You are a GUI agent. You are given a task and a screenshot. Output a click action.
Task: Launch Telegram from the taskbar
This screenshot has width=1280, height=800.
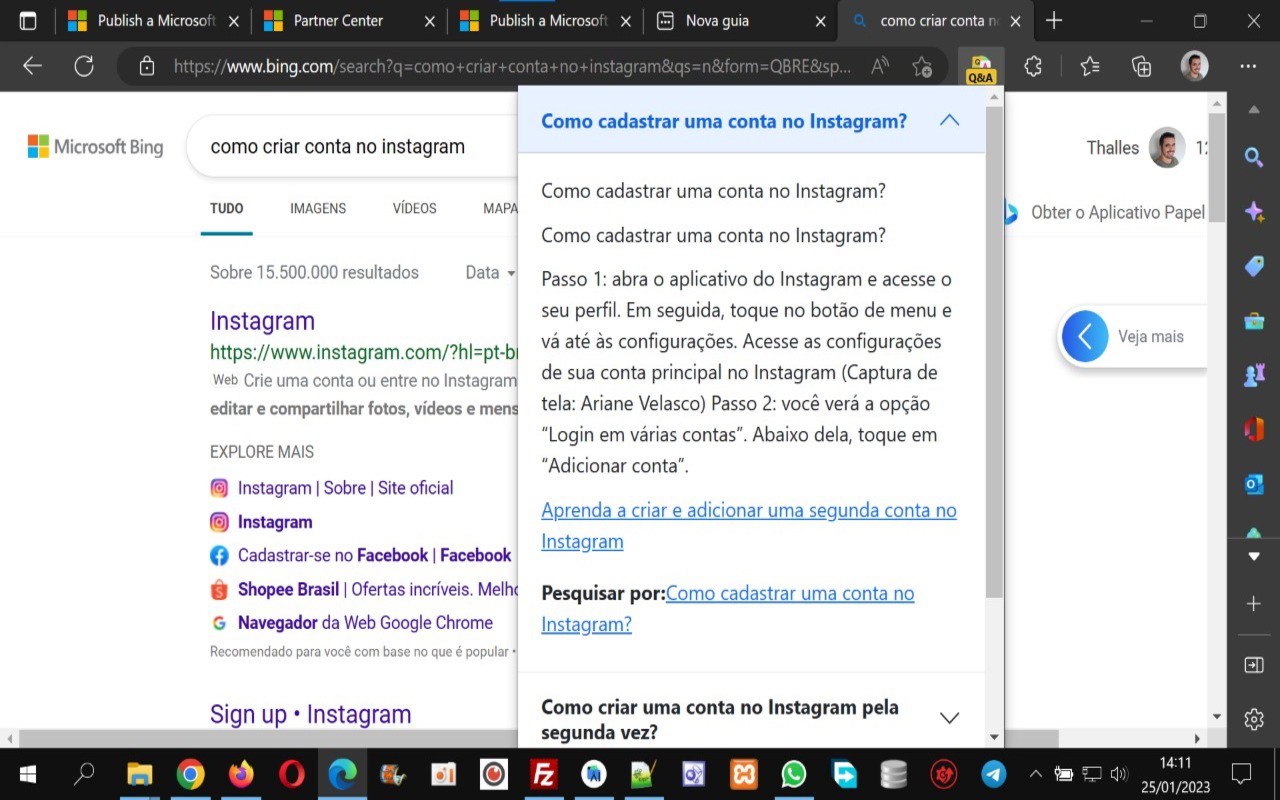994,774
